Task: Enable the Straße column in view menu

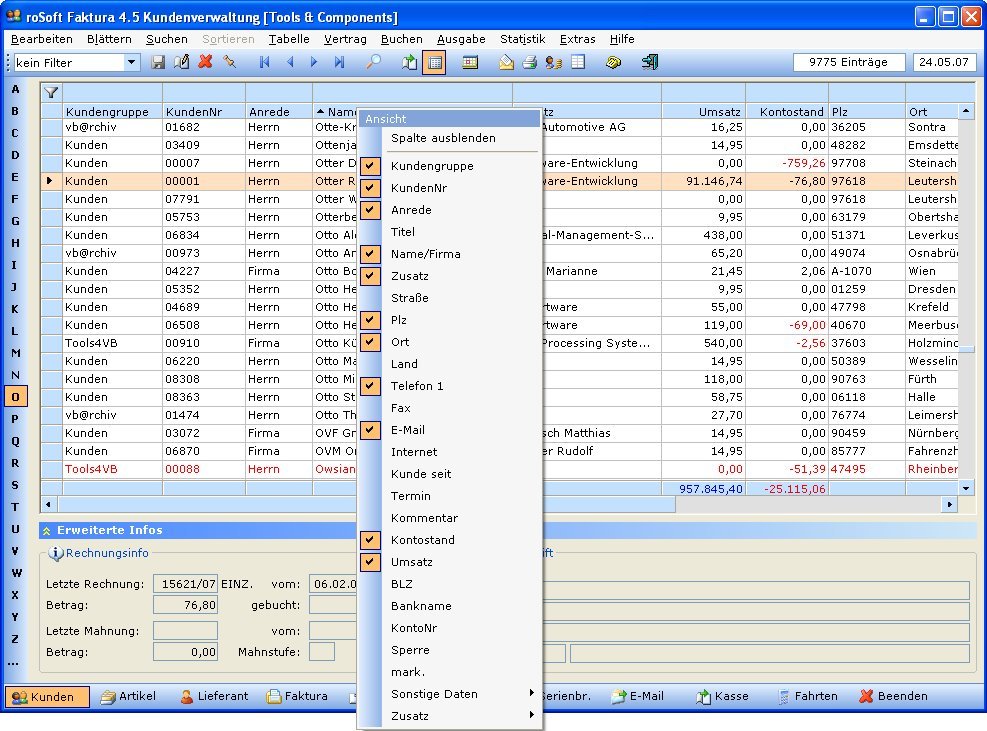Action: (410, 298)
